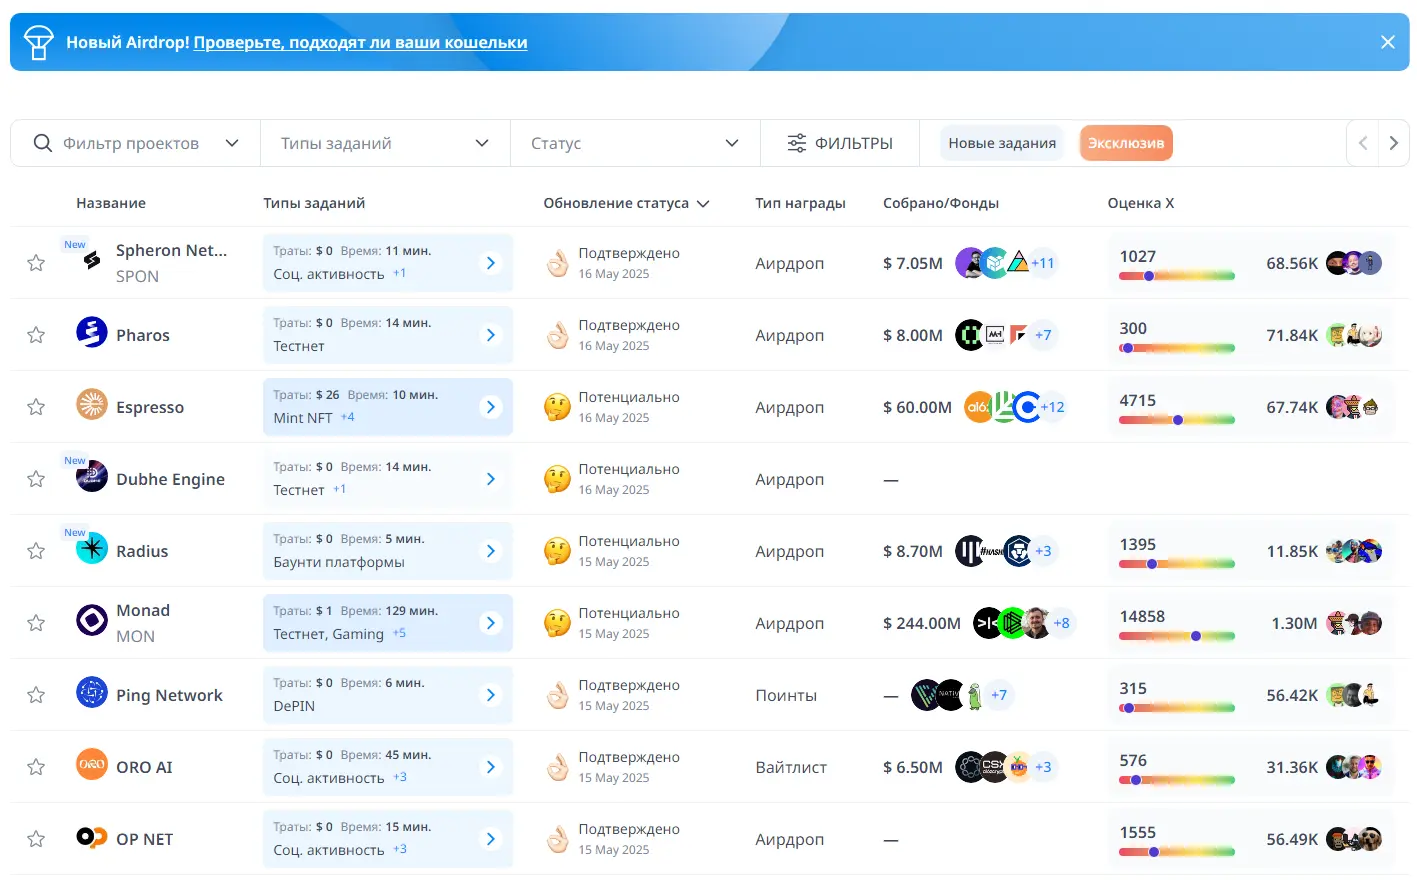The height and width of the screenshot is (880, 1417).
Task: Click the ORO AI logo icon
Action: pyautogui.click(x=92, y=764)
